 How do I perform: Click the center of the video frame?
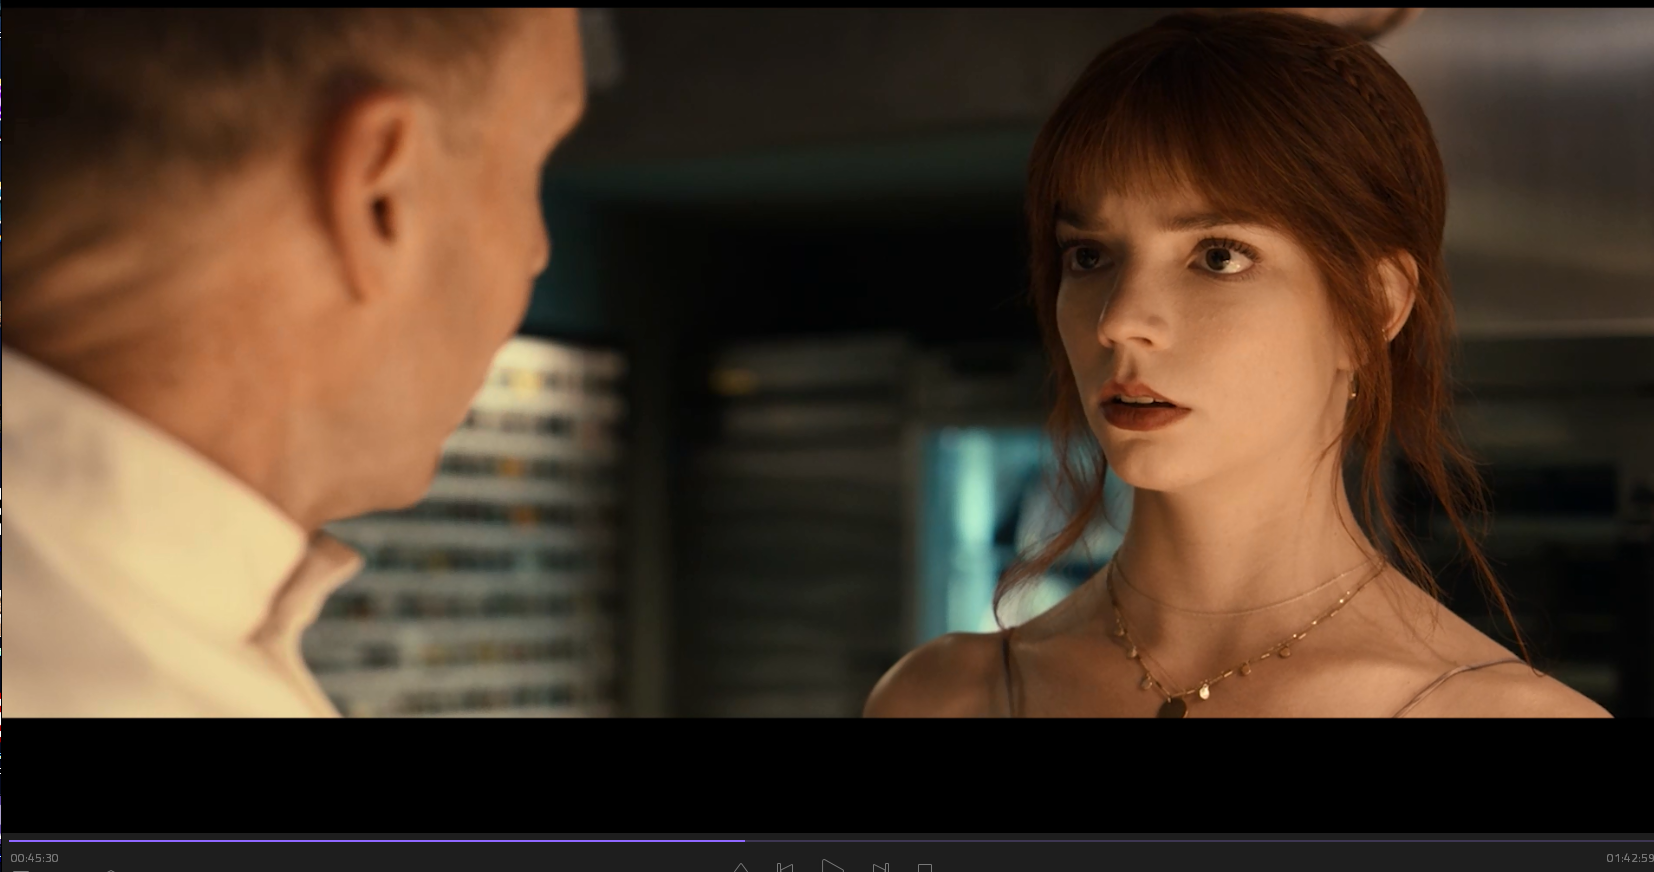pos(827,362)
